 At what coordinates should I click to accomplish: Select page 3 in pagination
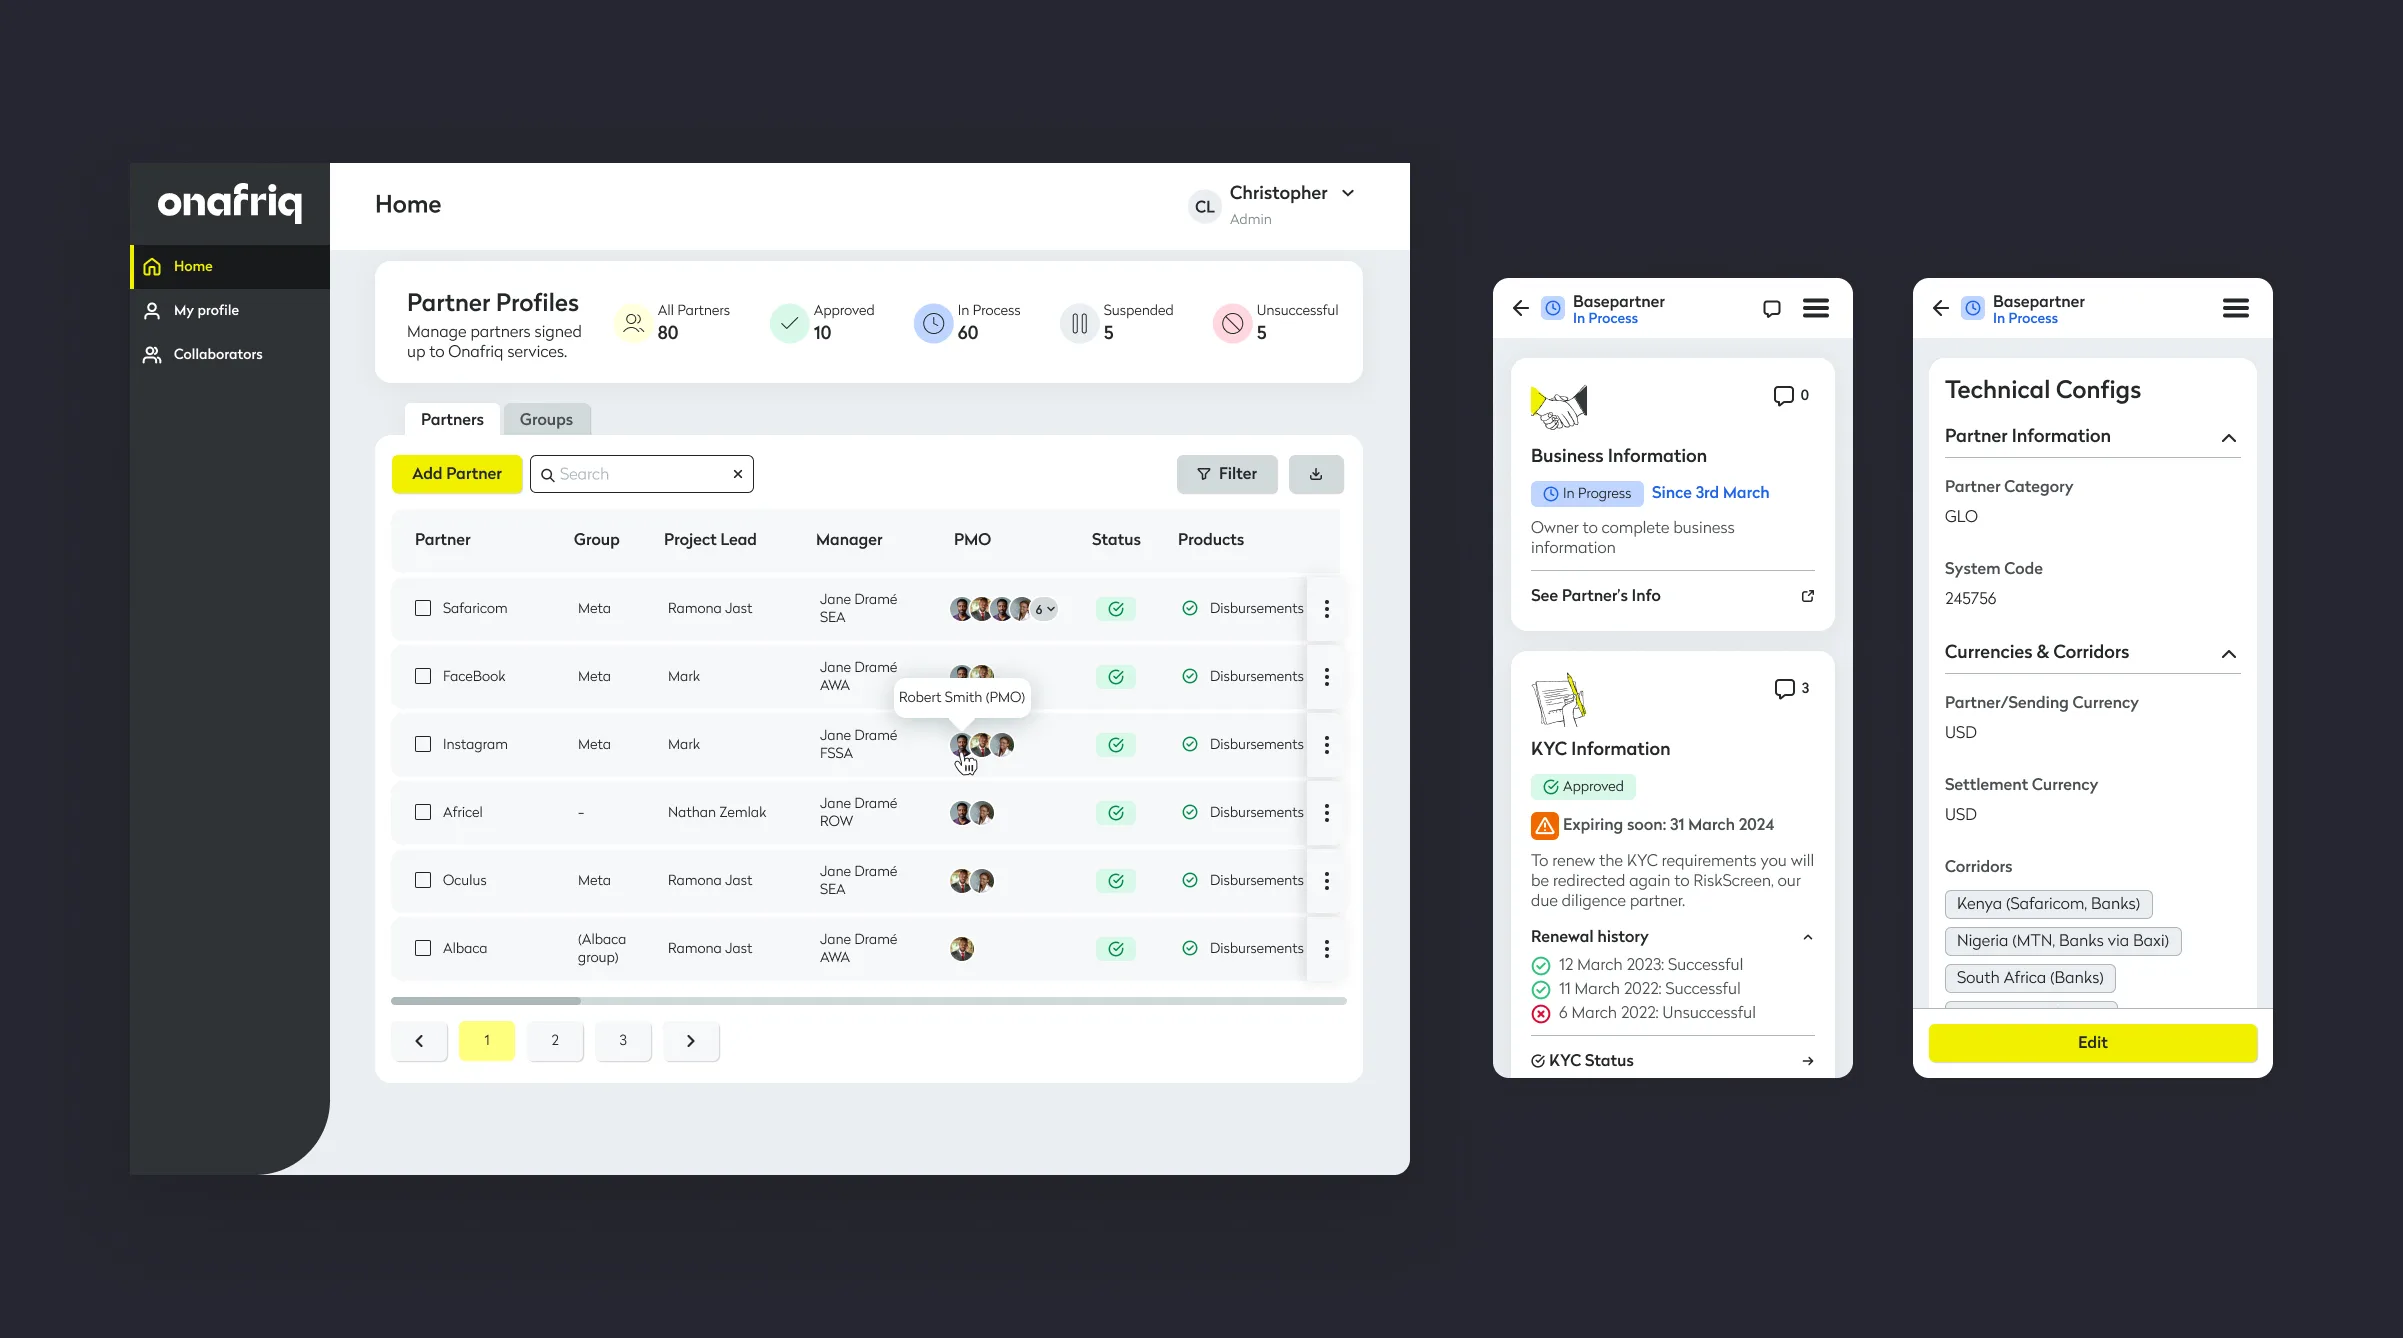click(x=623, y=1040)
